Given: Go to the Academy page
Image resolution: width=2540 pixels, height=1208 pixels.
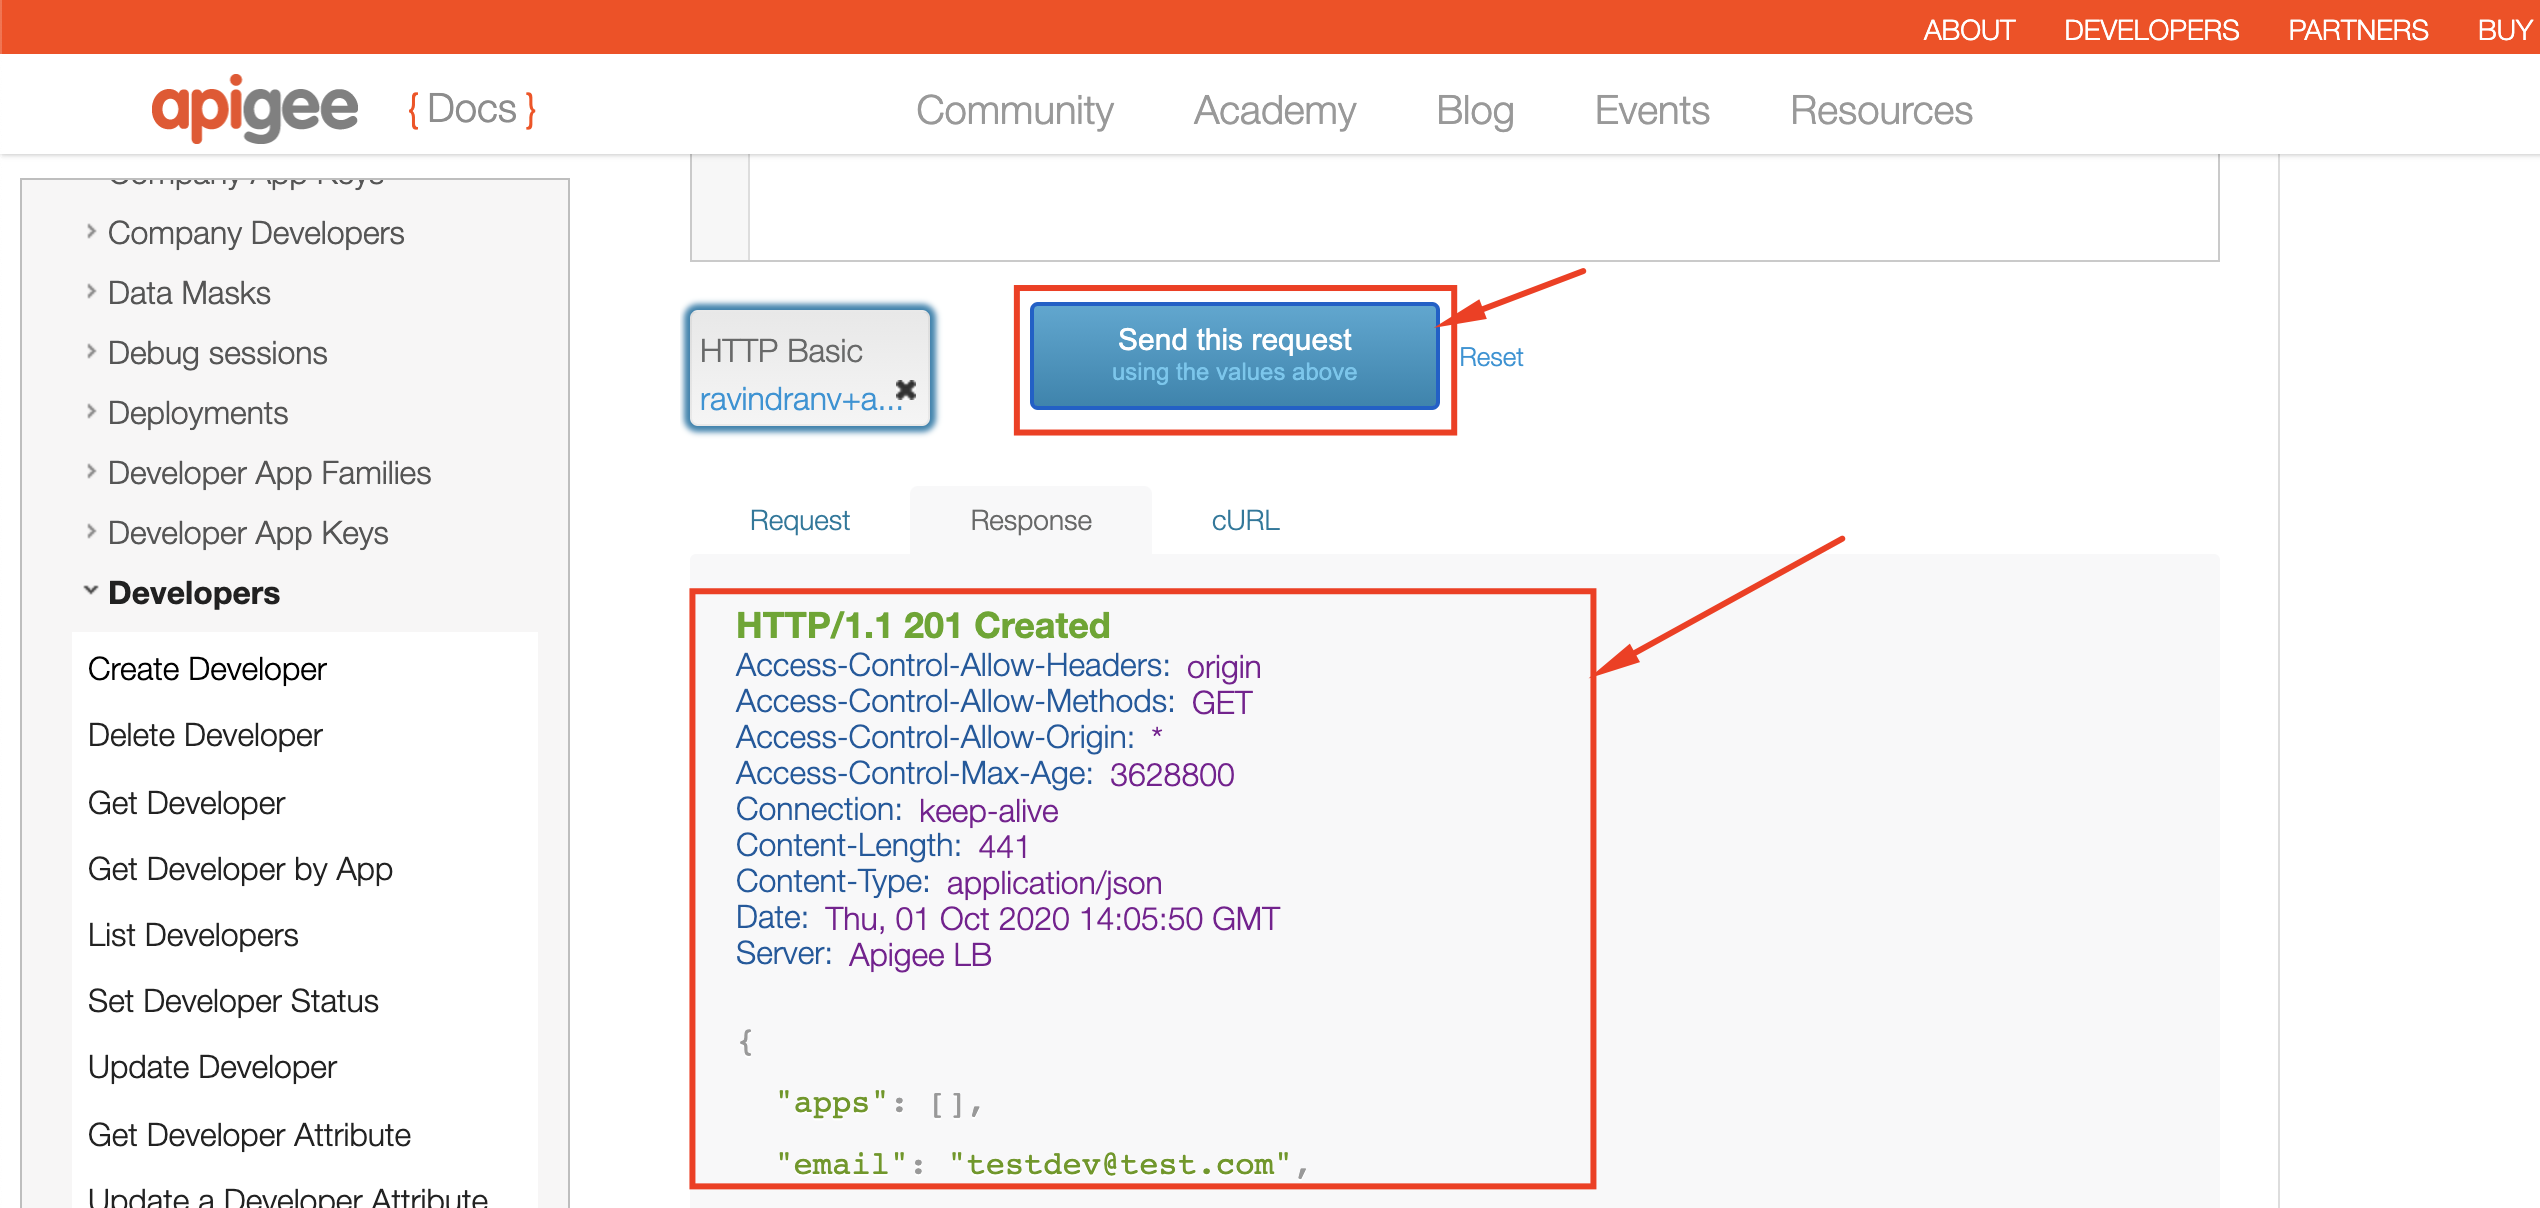Looking at the screenshot, I should coord(1274,110).
